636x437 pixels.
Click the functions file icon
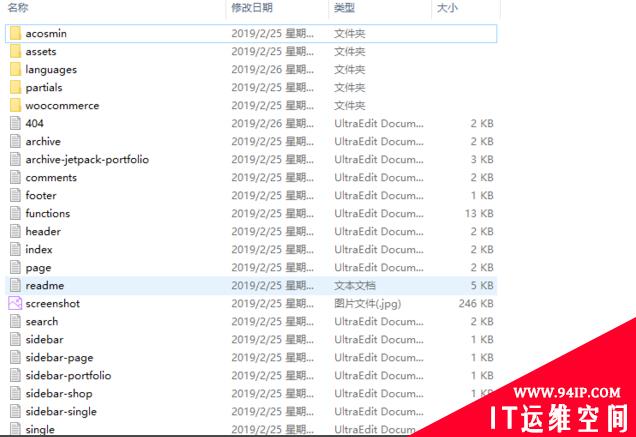(x=15, y=213)
